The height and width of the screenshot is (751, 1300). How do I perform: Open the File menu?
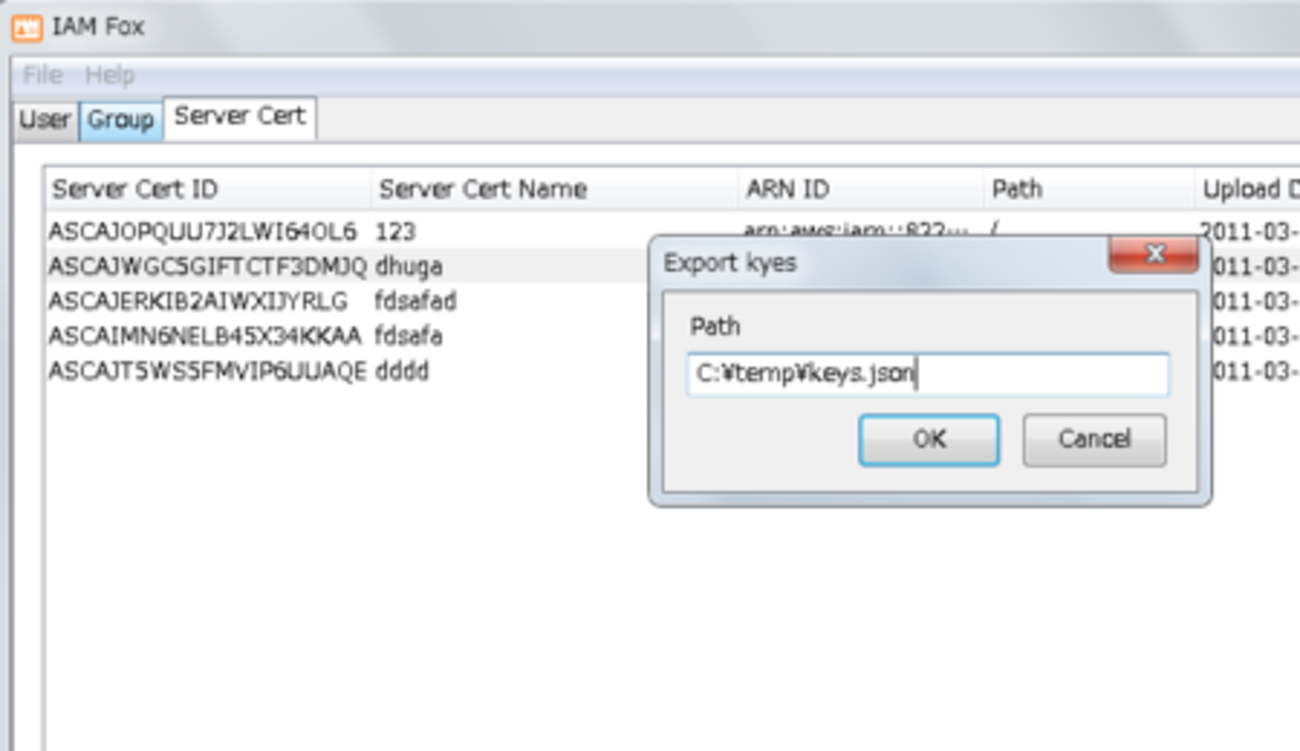[43, 75]
